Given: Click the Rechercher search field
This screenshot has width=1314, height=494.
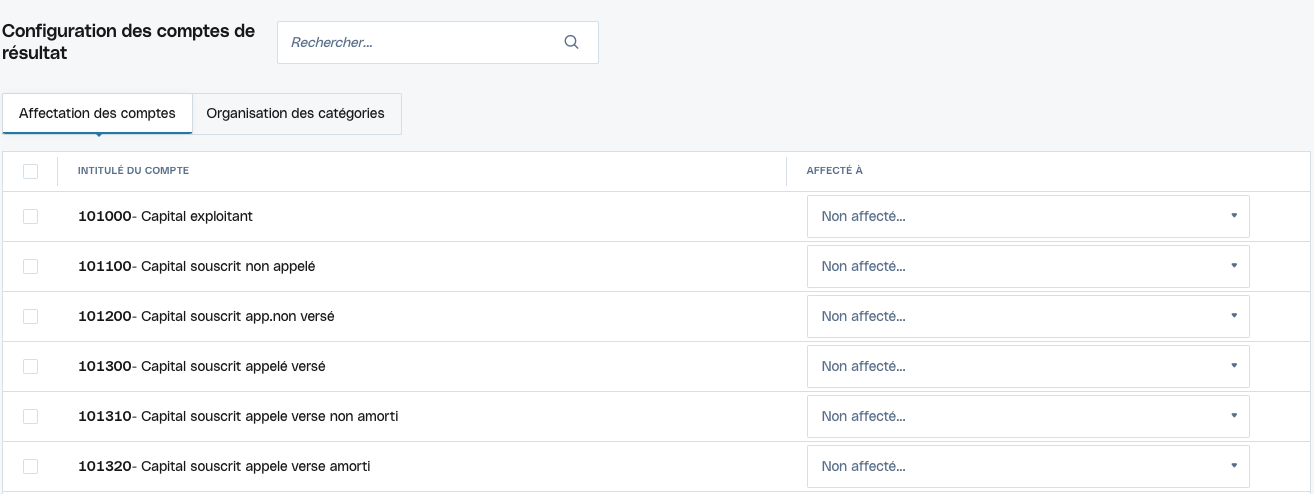Looking at the screenshot, I should [420, 43].
